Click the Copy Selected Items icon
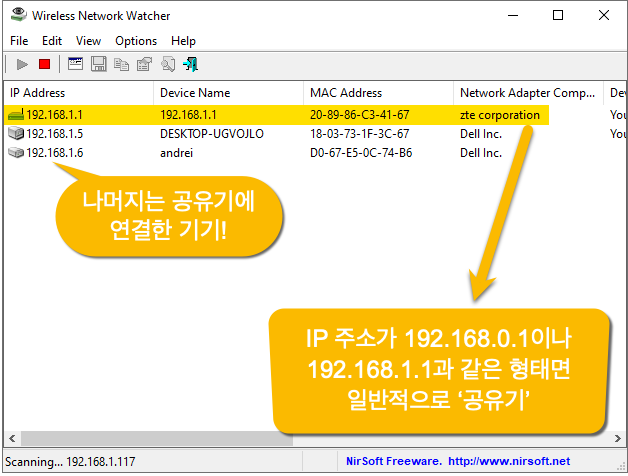Screen dimensions: 628x476 121,64
